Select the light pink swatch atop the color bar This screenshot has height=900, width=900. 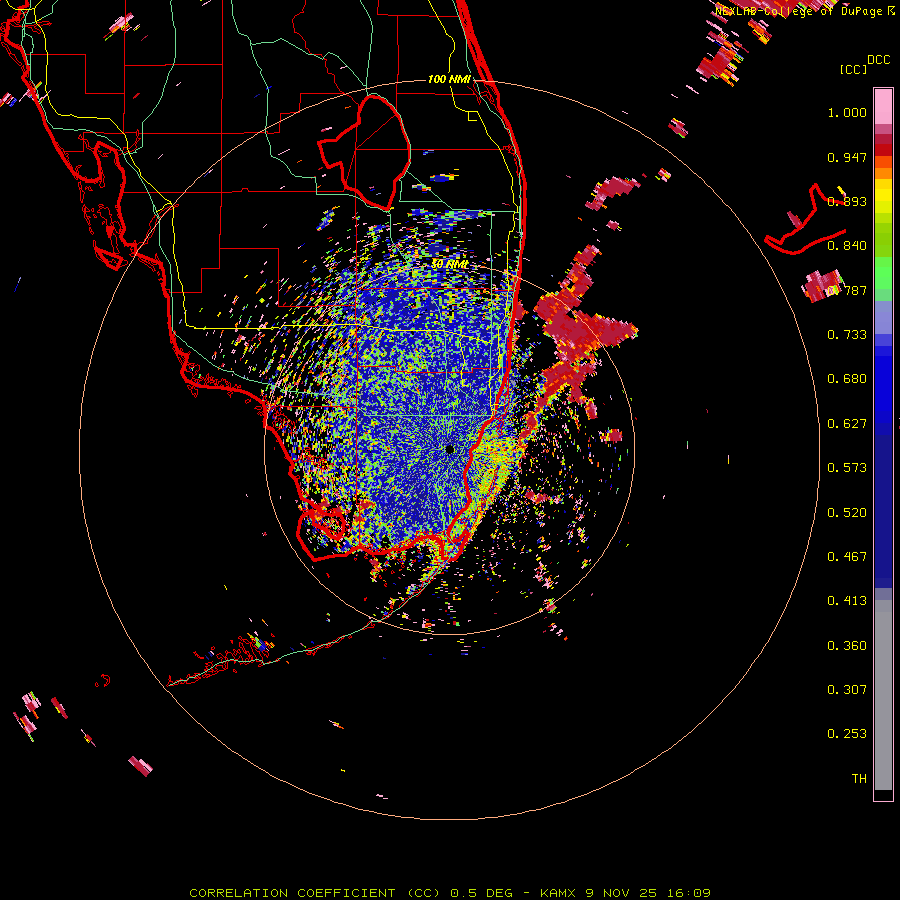pos(883,106)
